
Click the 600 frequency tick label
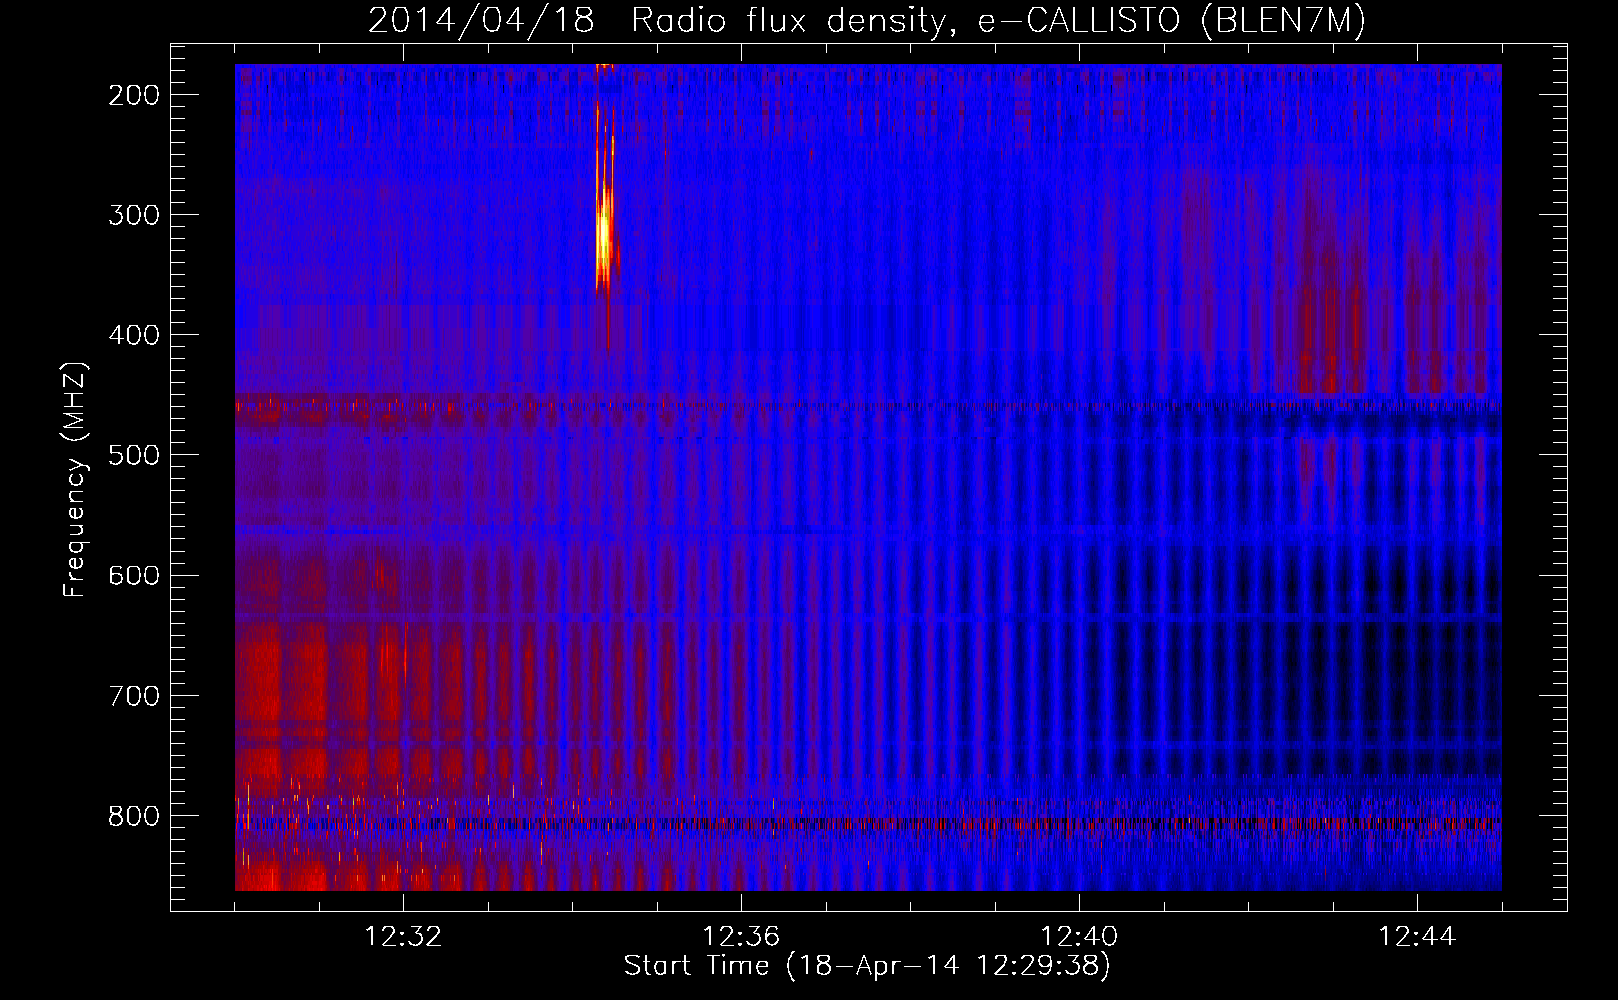(x=134, y=575)
